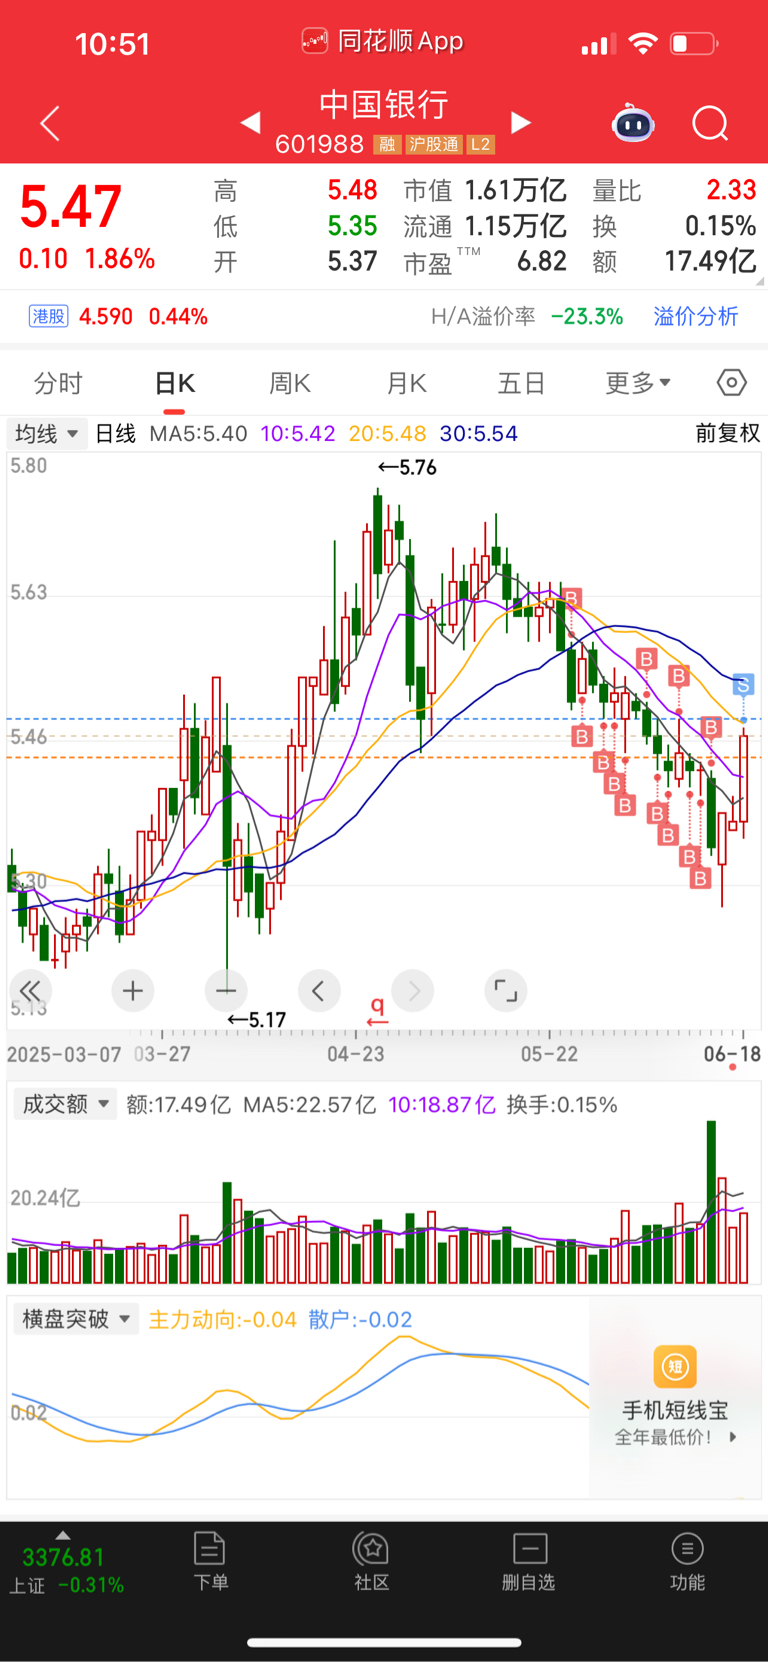Viewport: 768px width, 1662px height.
Task: Open the 成交额 indicator dropdown
Action: [x=66, y=1105]
